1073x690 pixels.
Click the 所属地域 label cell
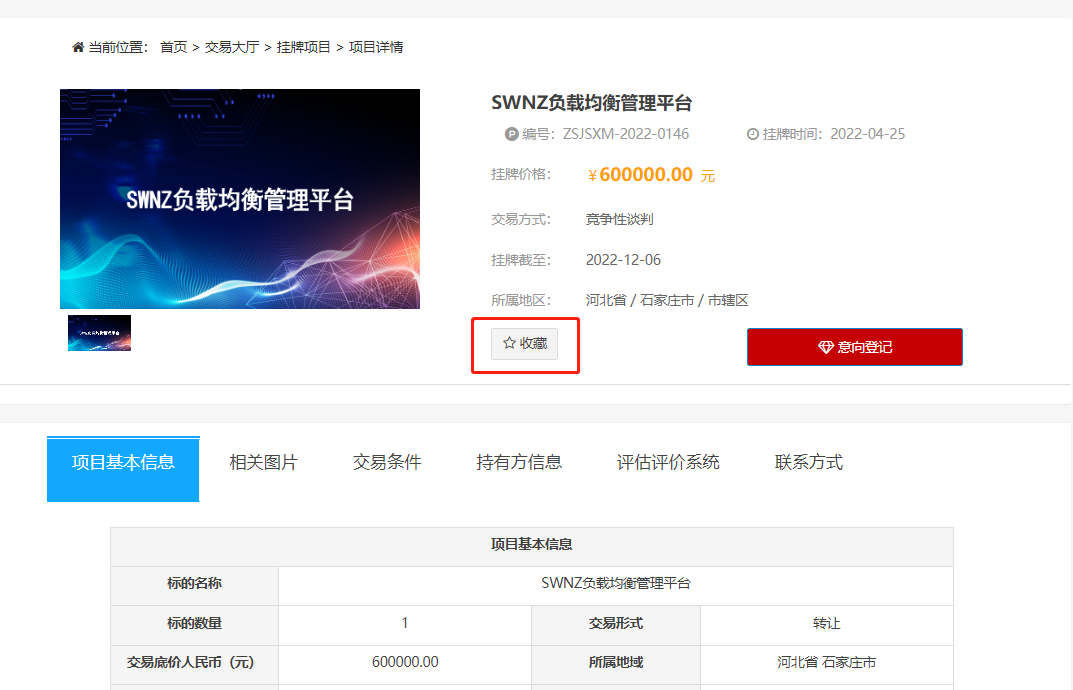tap(616, 665)
